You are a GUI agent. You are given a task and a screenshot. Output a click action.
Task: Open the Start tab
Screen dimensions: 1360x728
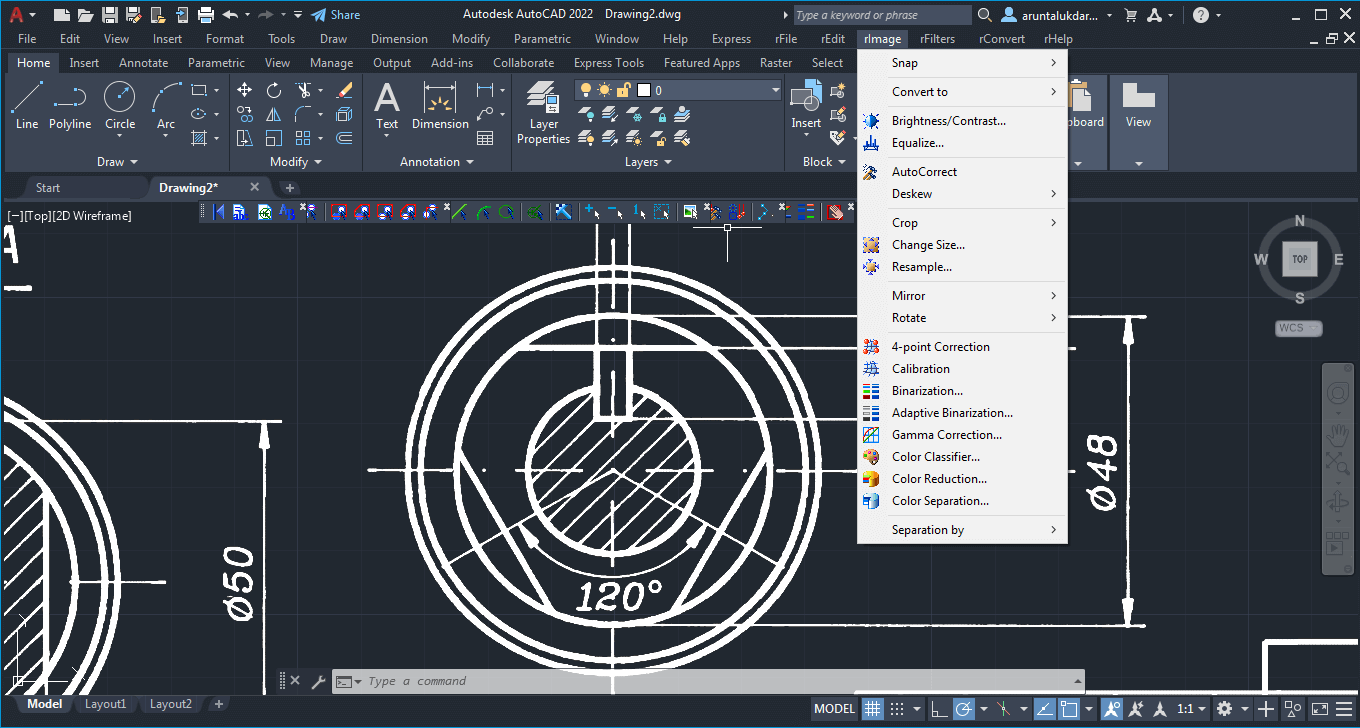47,188
